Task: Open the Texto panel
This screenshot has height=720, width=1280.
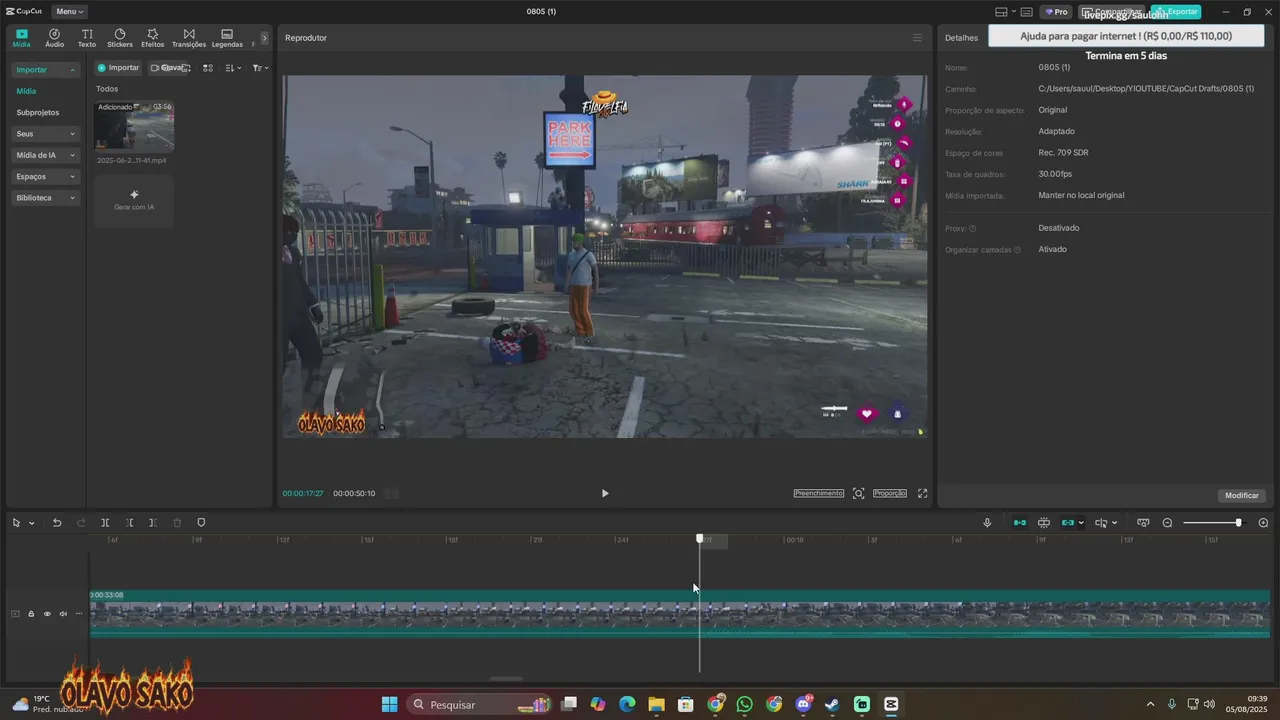Action: tap(87, 38)
